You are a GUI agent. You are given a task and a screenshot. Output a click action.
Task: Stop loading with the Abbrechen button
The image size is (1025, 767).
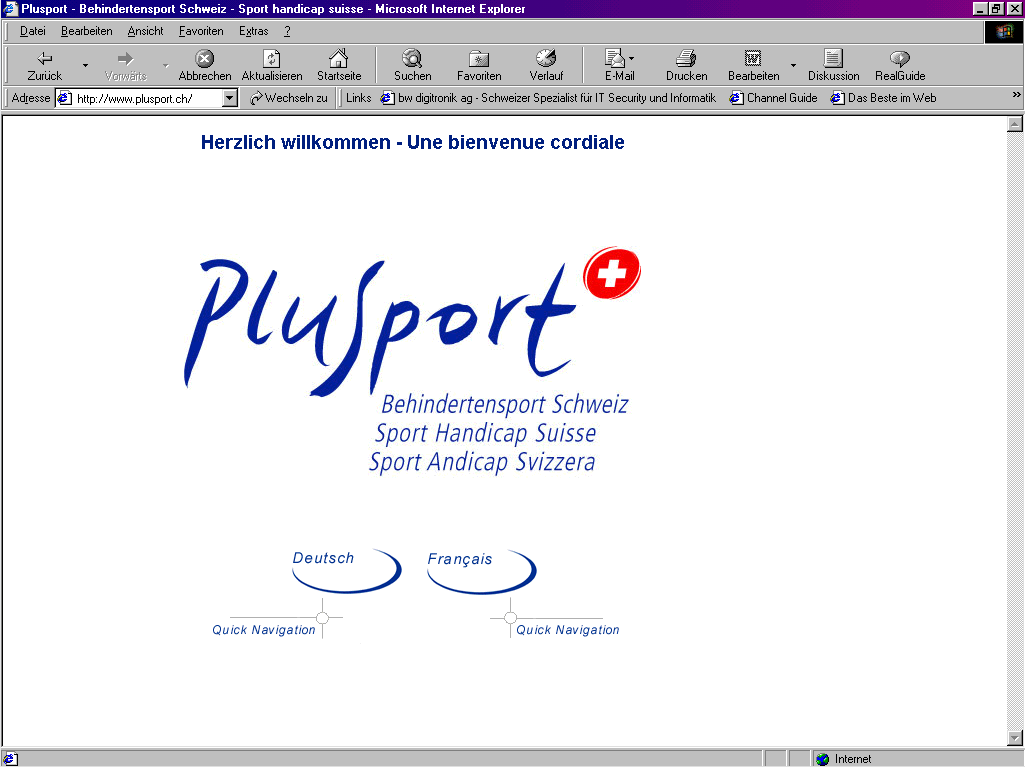point(205,65)
